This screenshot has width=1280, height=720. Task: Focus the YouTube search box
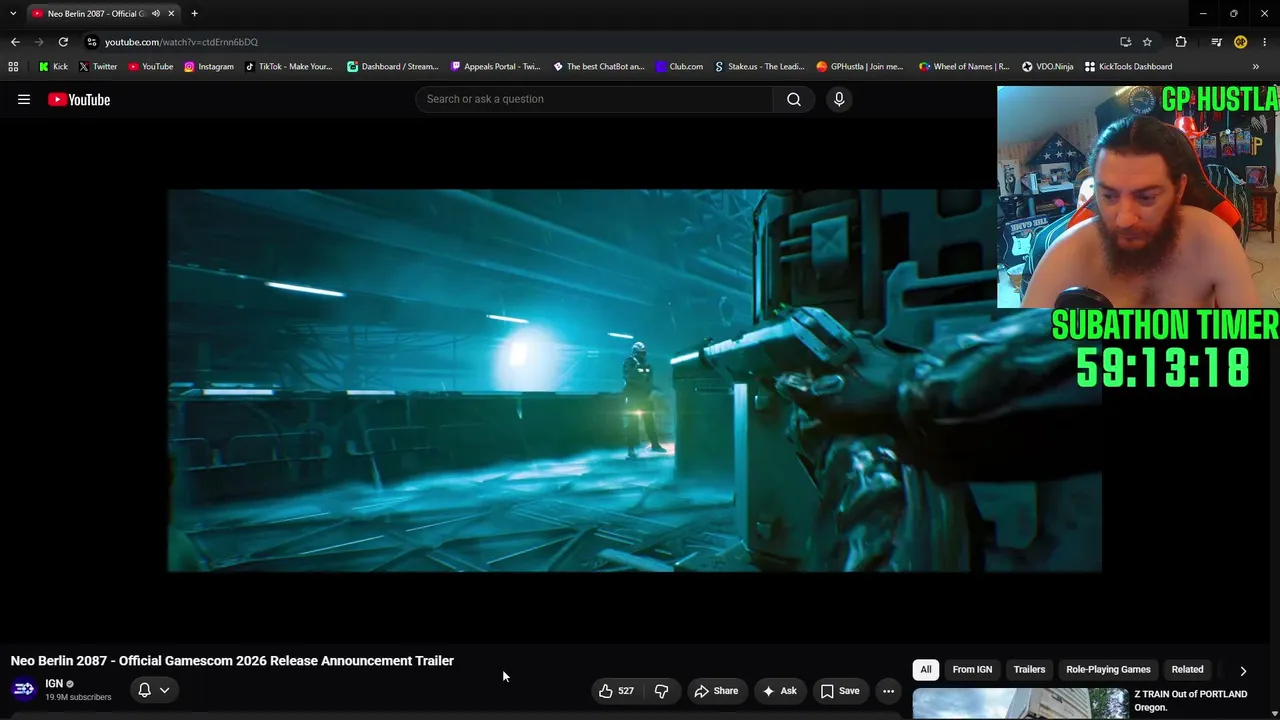coord(594,99)
